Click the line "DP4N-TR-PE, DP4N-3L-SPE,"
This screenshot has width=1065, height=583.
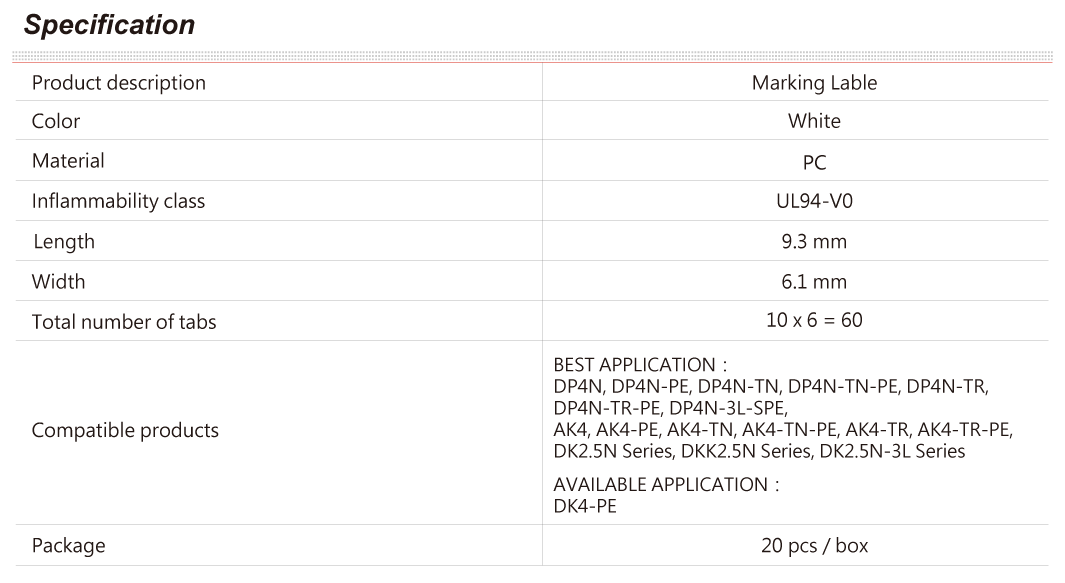[x=671, y=408]
